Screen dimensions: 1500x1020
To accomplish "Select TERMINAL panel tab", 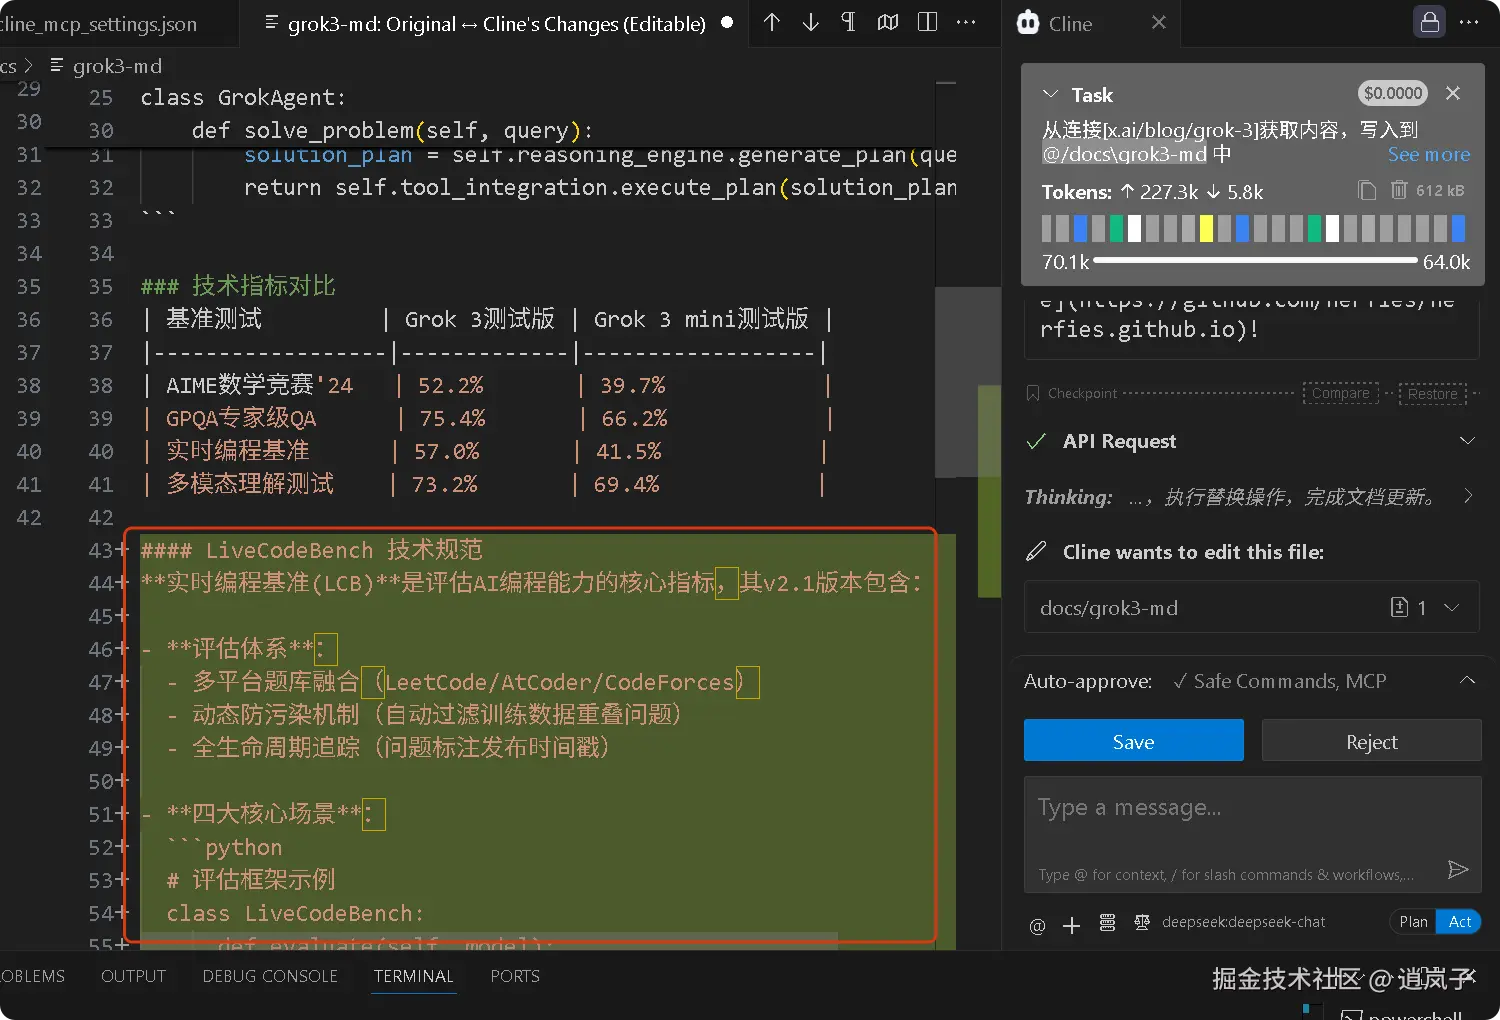I will 413,976.
